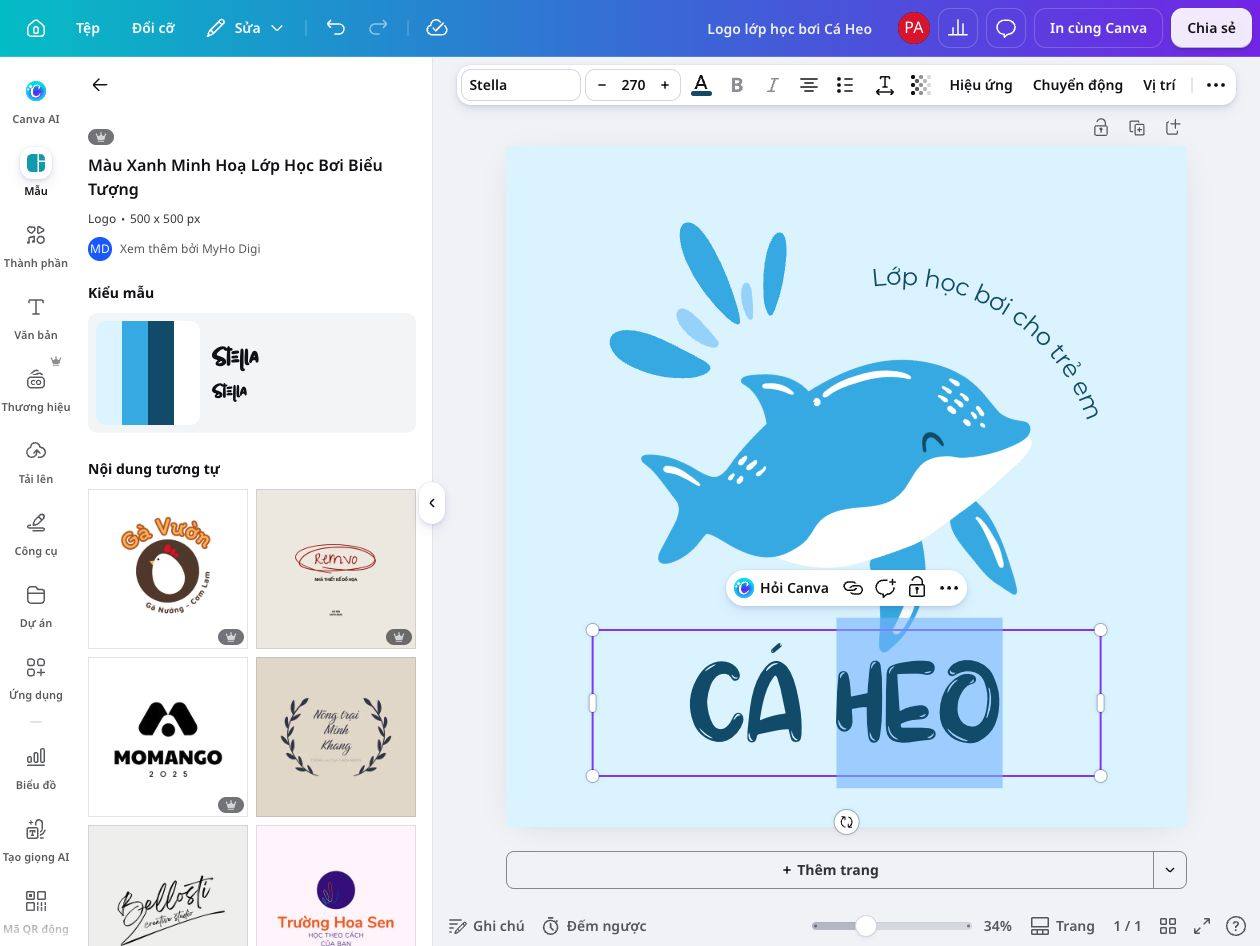Click the Chia sẻ share button
This screenshot has height=946, width=1260.
[1211, 28]
